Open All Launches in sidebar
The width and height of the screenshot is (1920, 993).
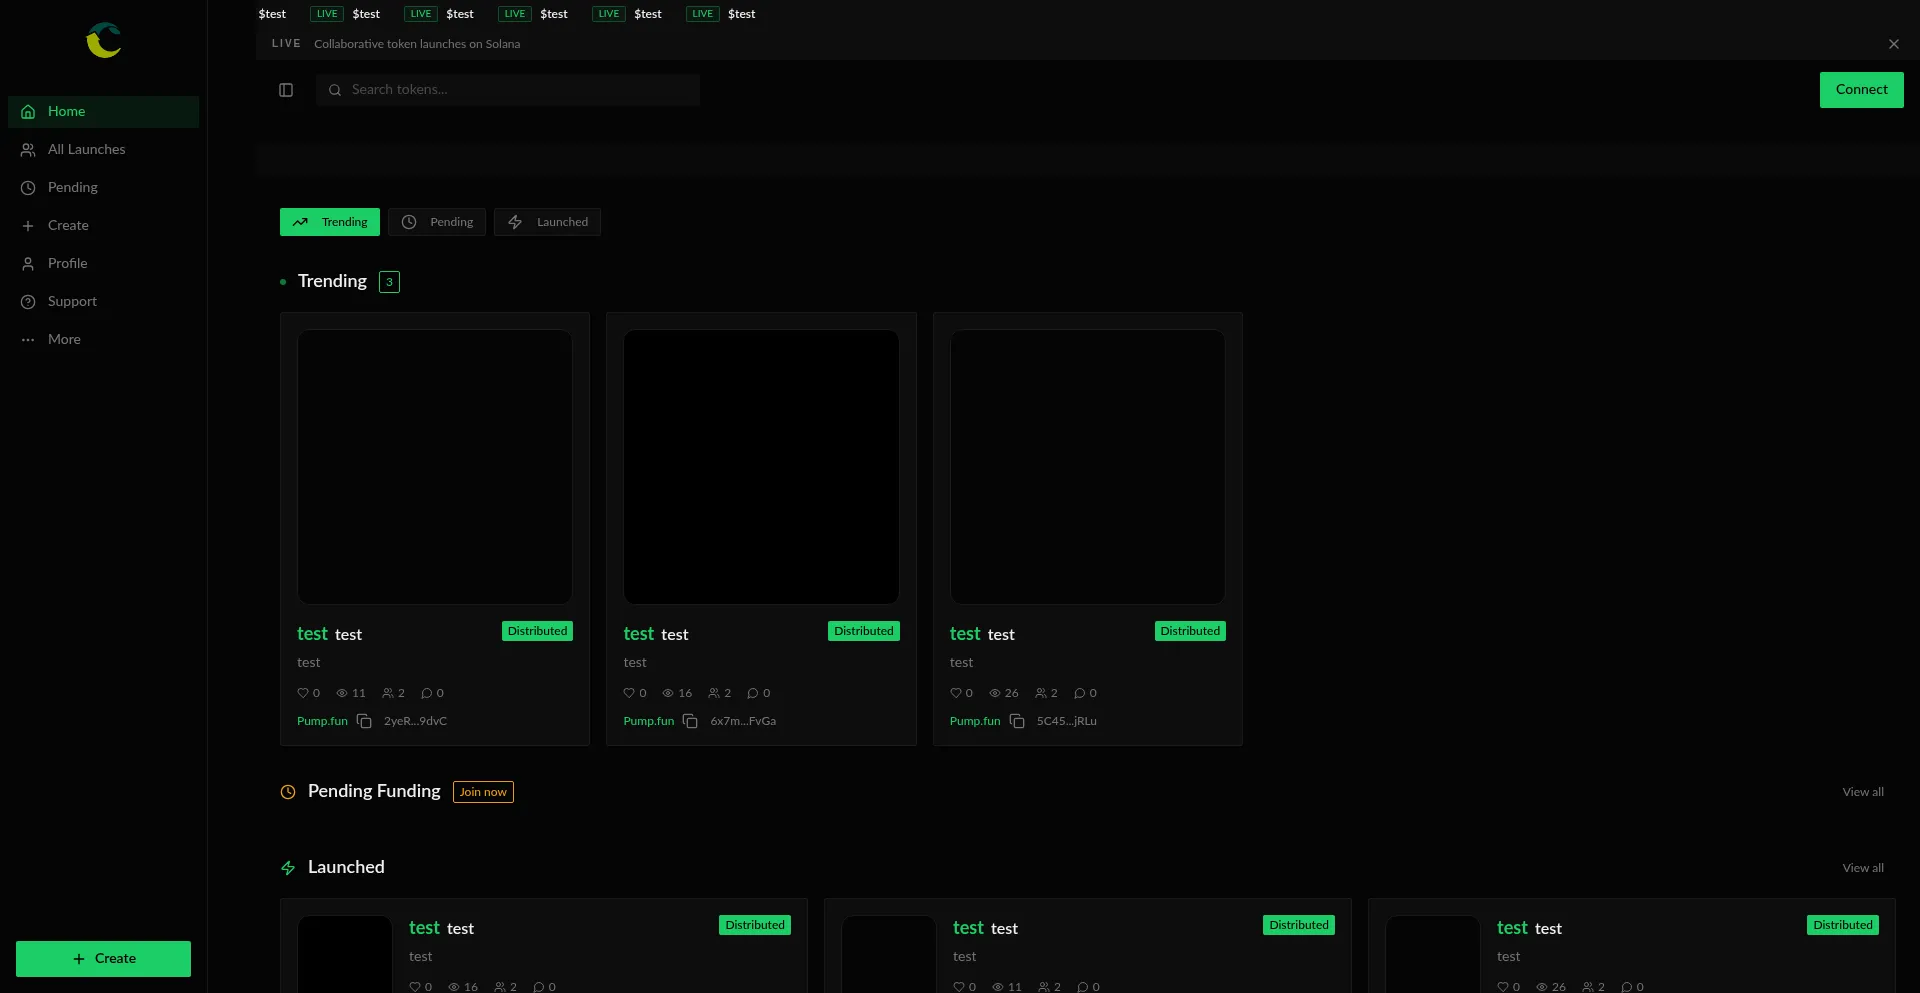point(86,149)
